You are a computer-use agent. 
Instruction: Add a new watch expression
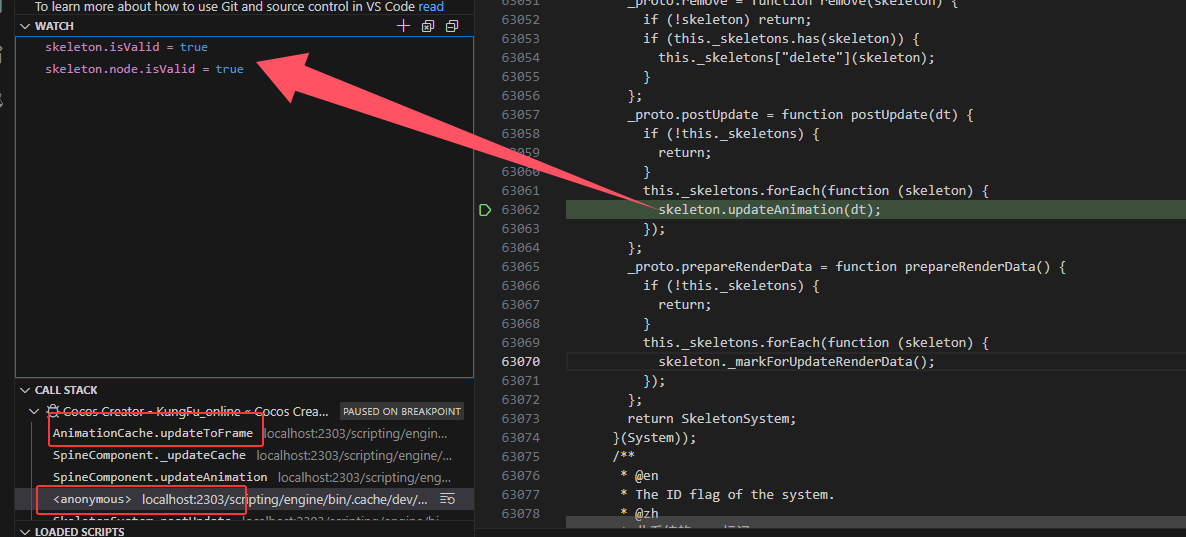tap(403, 26)
